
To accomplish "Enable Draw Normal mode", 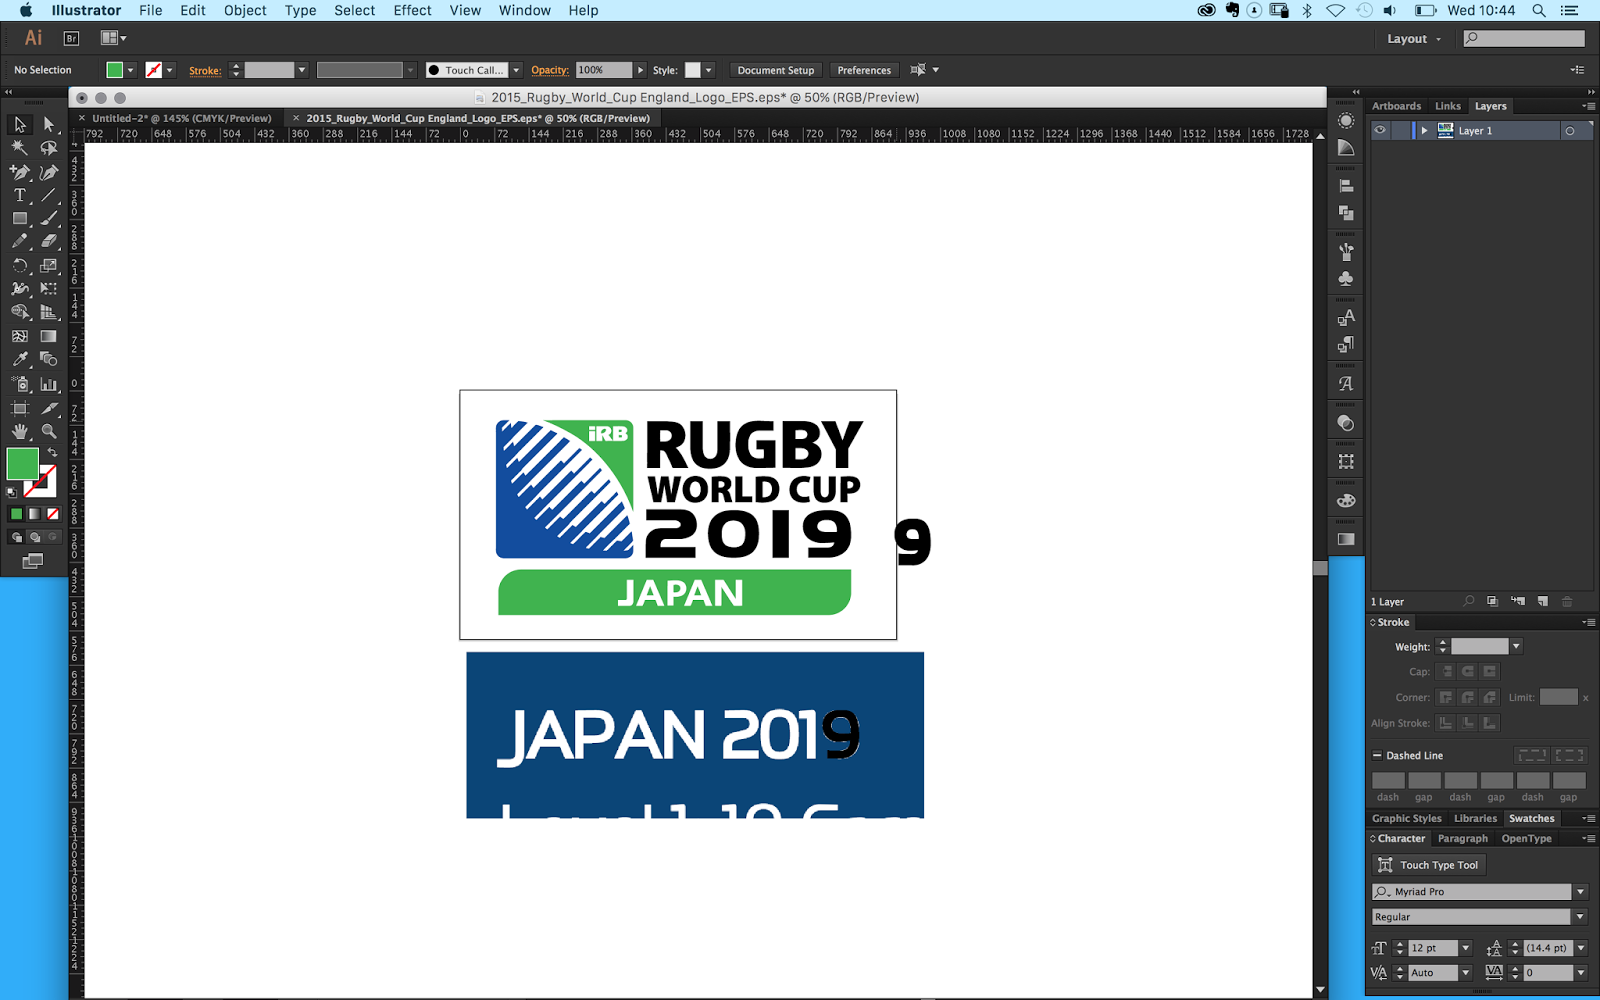I will (x=16, y=537).
